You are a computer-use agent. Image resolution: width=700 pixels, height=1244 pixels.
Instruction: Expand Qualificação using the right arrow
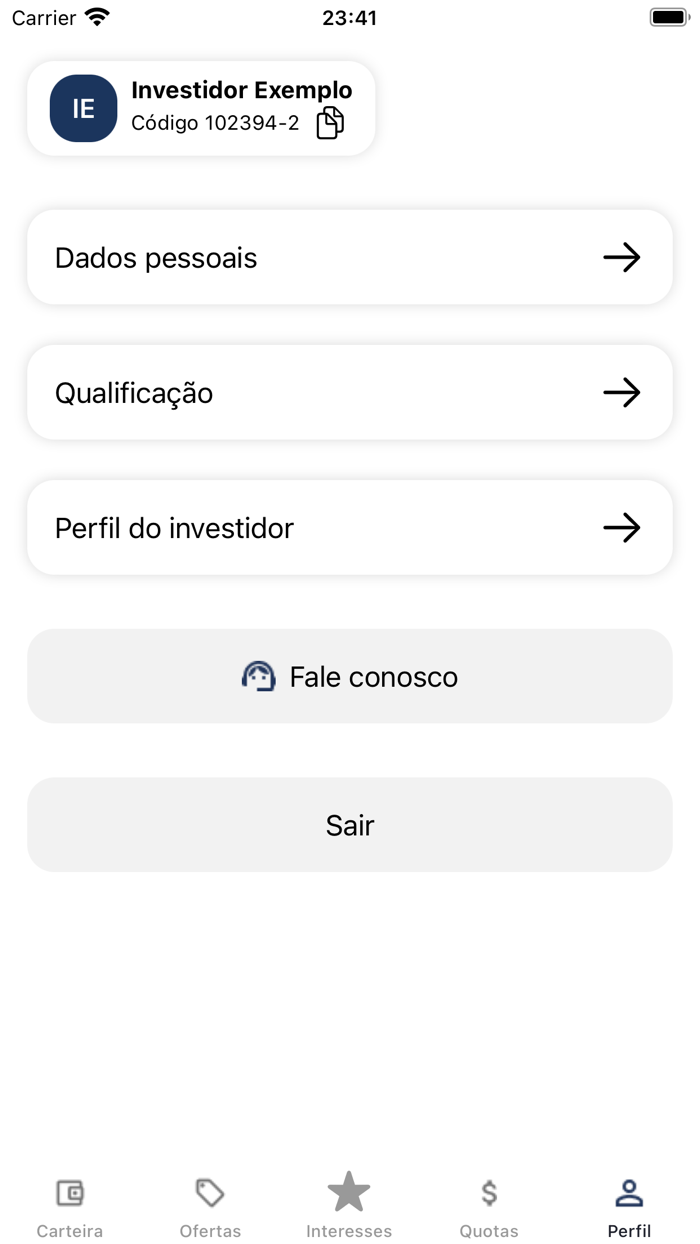(x=622, y=392)
